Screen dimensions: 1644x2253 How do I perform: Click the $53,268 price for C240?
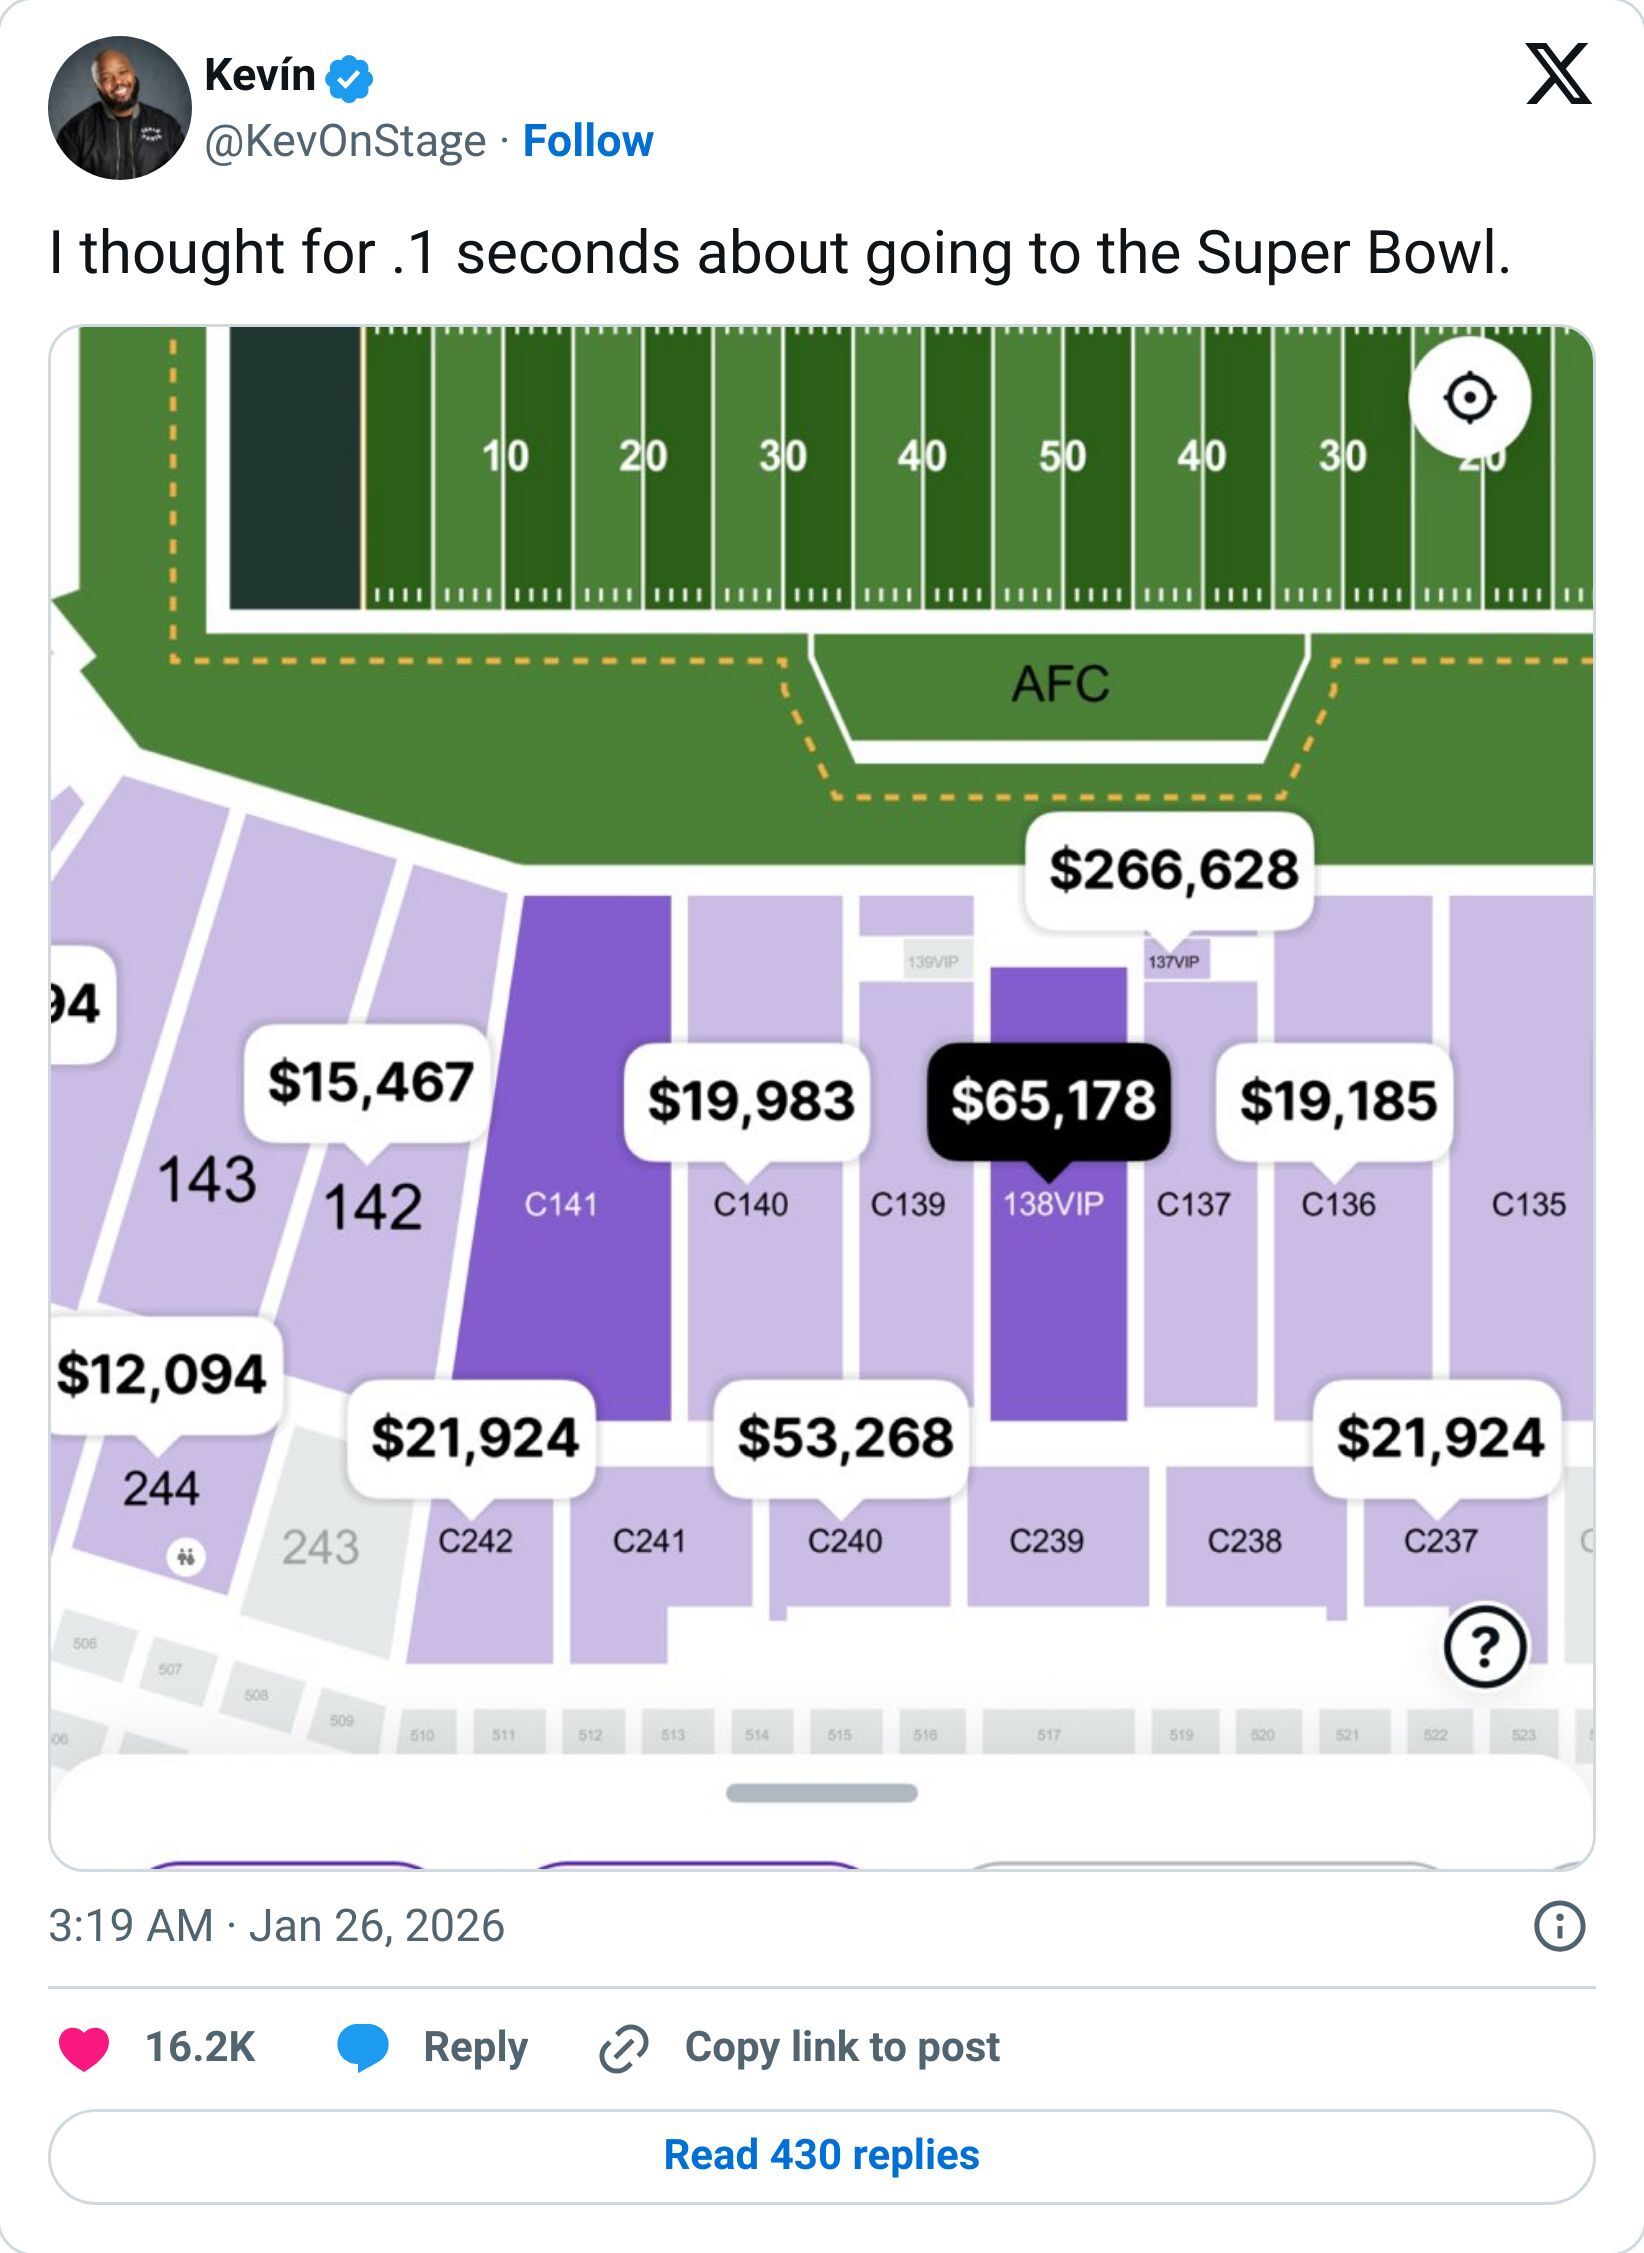[844, 1438]
